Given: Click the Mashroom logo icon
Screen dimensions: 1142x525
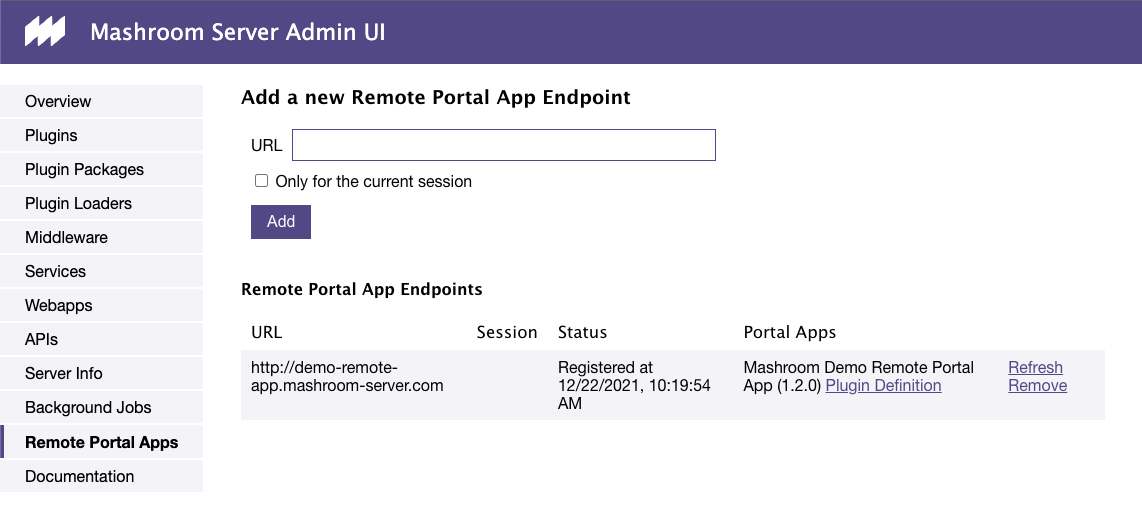Looking at the screenshot, I should click(x=45, y=31).
